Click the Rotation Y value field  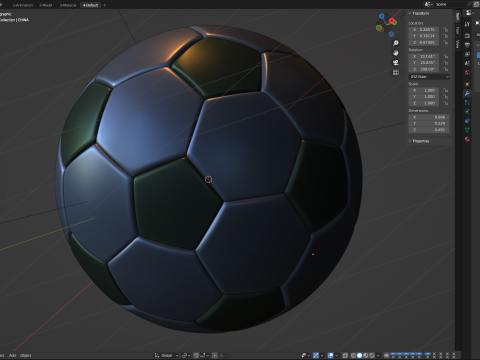424,63
